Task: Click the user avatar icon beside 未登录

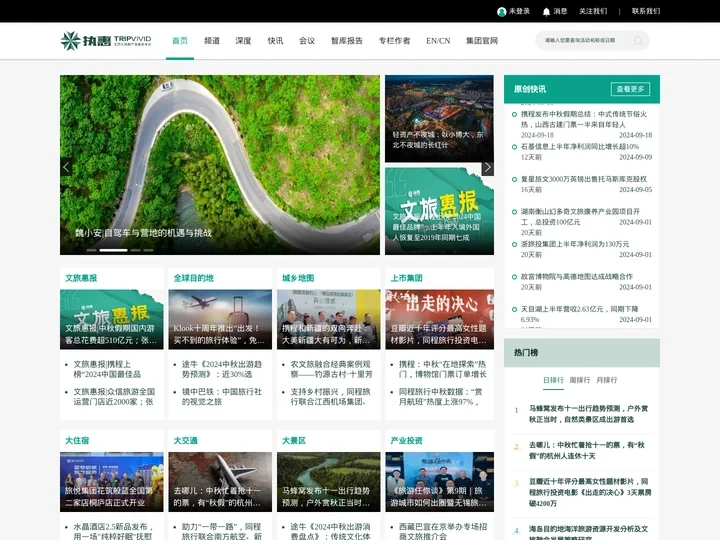Action: pos(501,11)
